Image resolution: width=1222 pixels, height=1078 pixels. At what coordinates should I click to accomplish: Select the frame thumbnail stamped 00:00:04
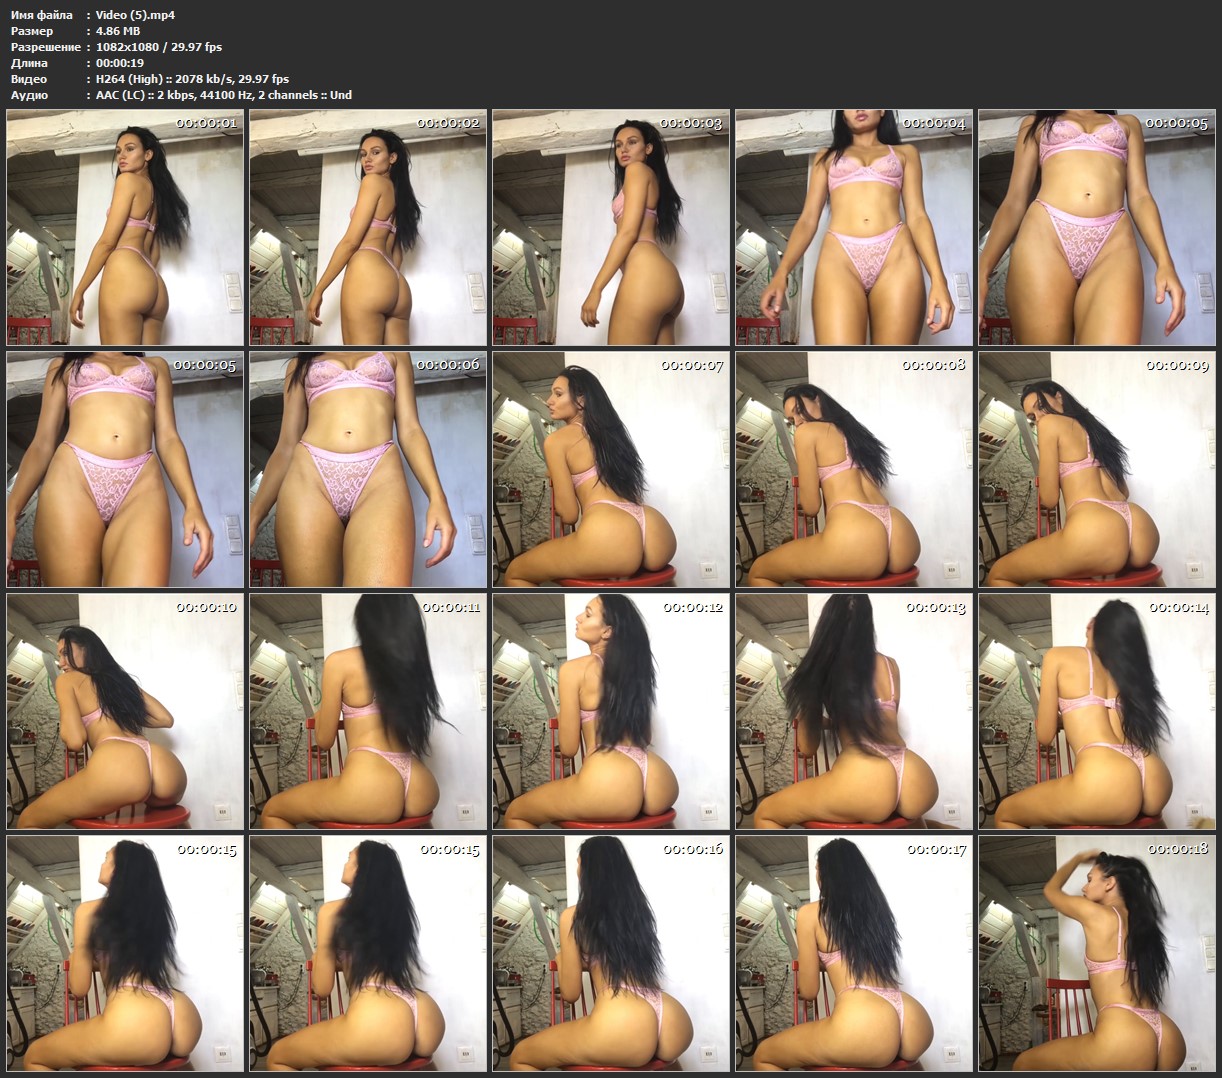[854, 227]
